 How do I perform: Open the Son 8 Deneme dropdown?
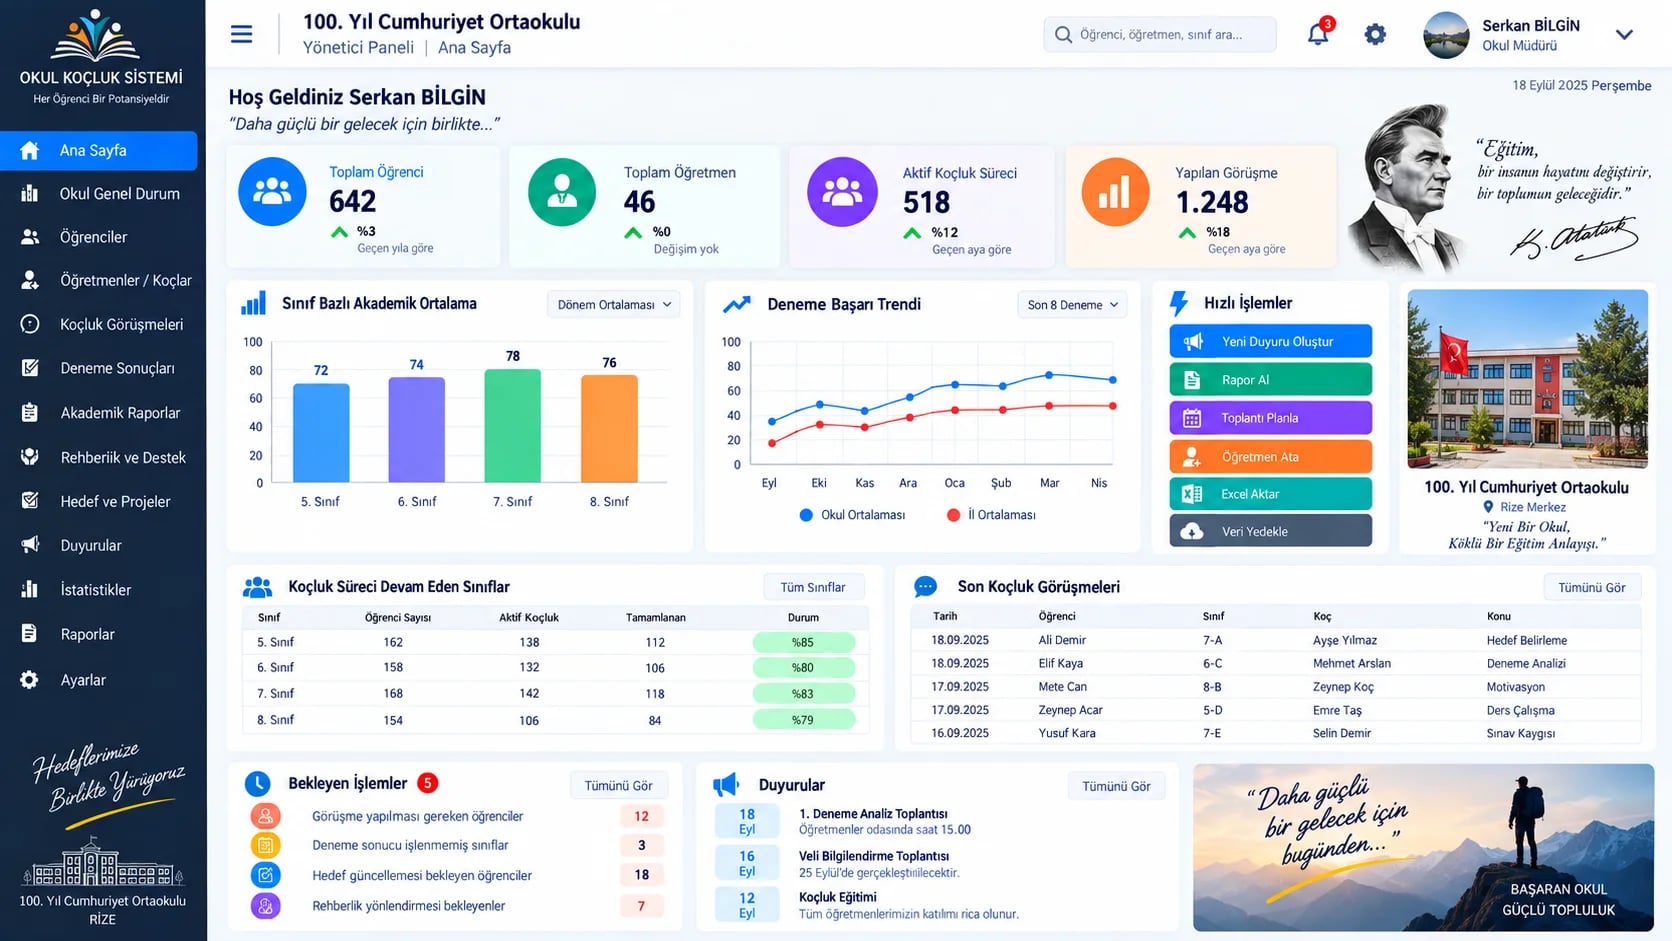pos(1072,305)
